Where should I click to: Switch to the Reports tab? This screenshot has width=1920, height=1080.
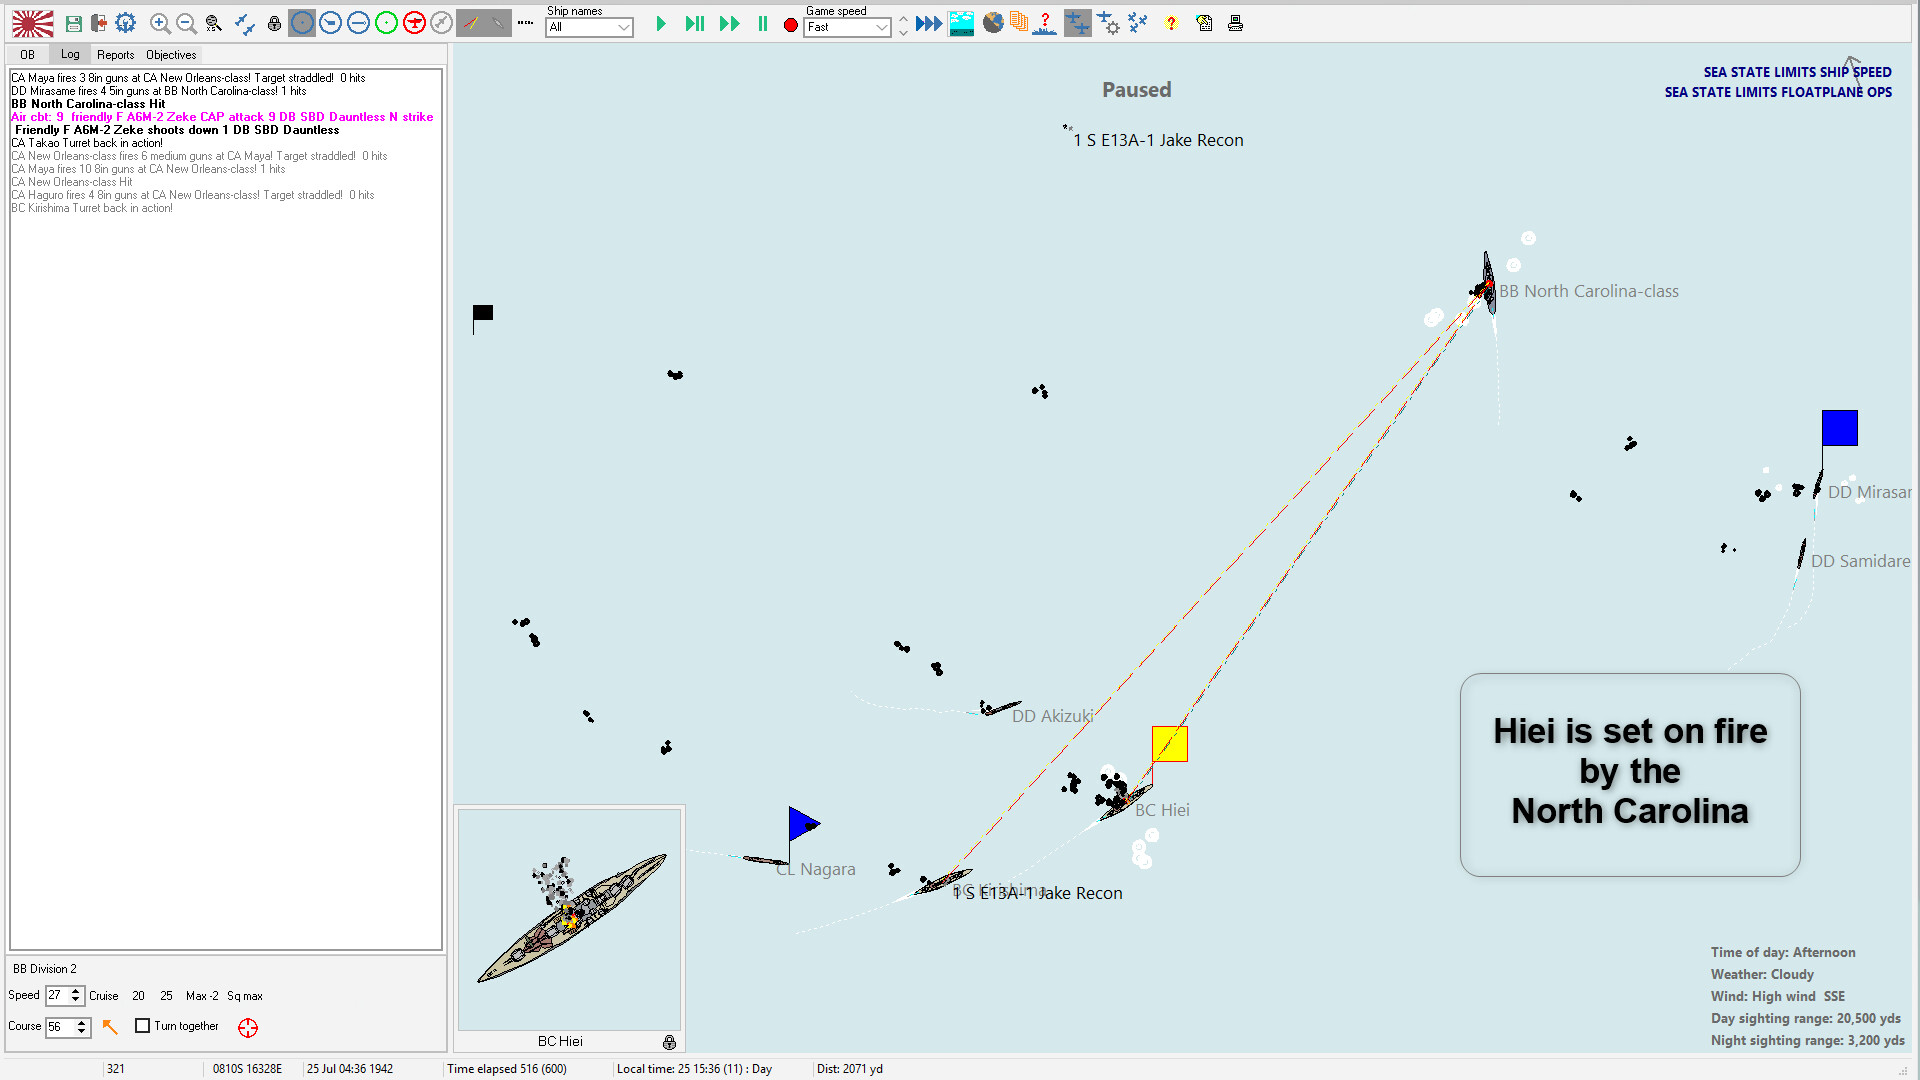click(115, 54)
